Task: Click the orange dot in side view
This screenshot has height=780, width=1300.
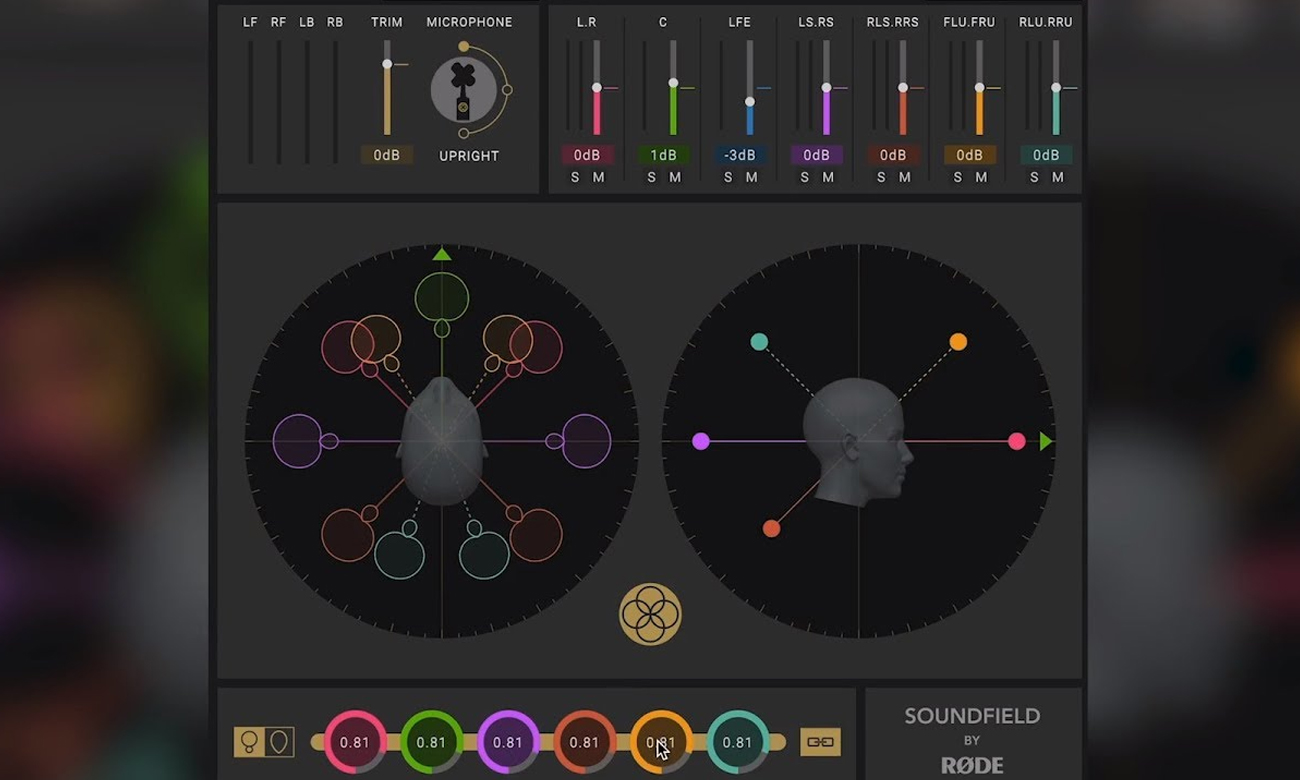Action: [x=958, y=342]
